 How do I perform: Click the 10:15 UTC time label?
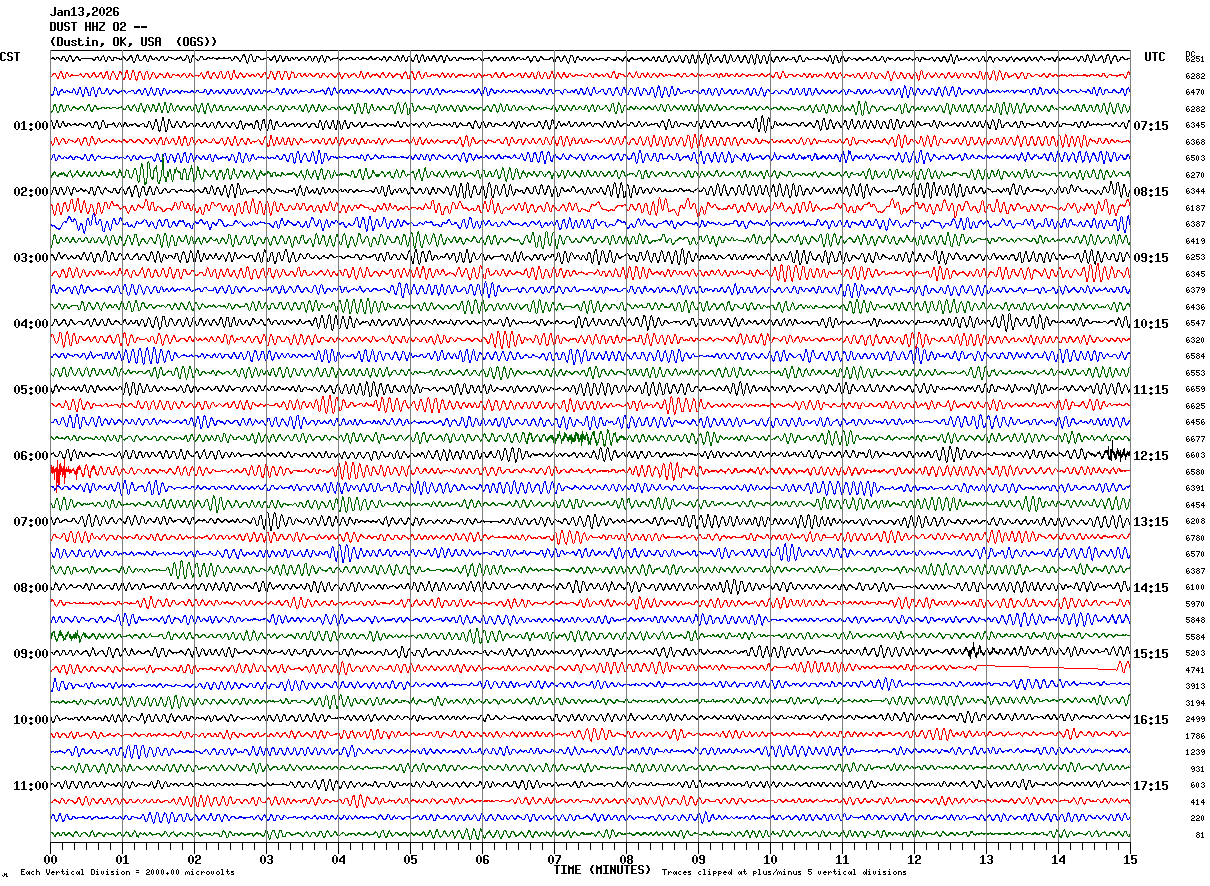pos(1151,324)
